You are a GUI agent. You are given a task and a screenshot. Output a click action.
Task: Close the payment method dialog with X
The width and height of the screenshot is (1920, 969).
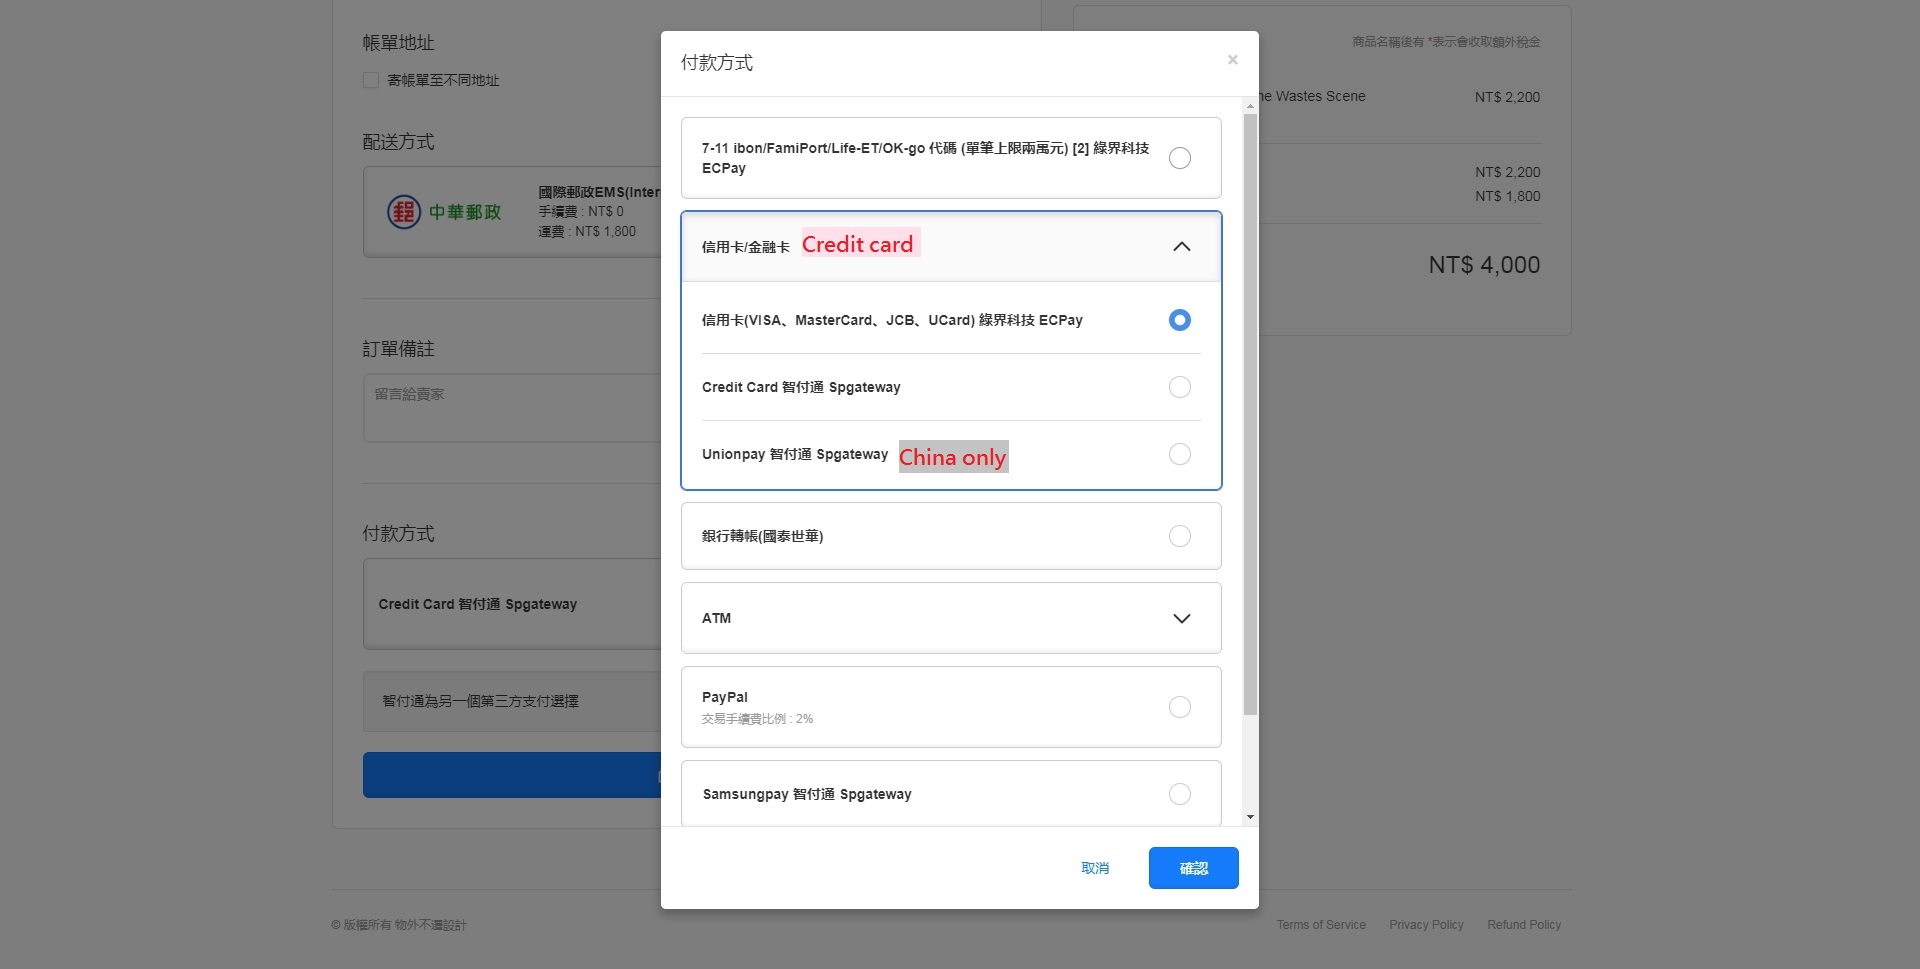pyautogui.click(x=1232, y=60)
